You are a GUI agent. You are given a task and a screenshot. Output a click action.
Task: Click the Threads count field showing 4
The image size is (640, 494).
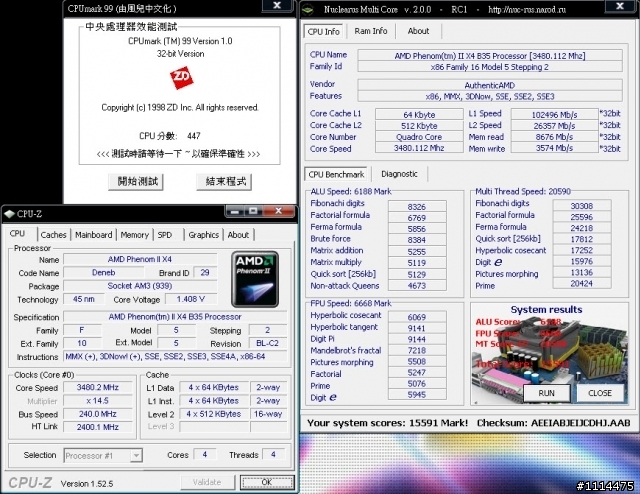(x=273, y=454)
